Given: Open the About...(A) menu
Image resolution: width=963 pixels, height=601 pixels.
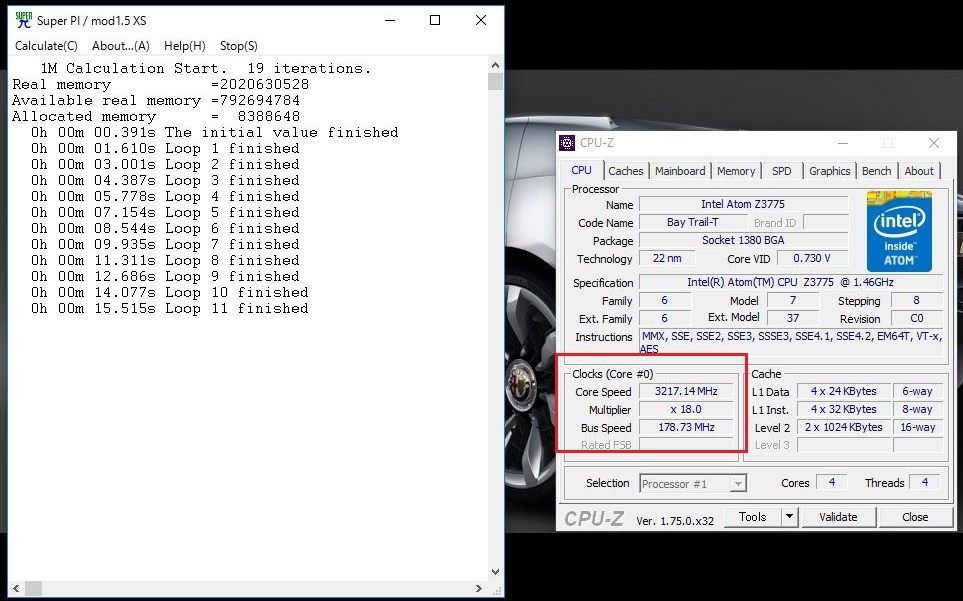Looking at the screenshot, I should tap(120, 46).
